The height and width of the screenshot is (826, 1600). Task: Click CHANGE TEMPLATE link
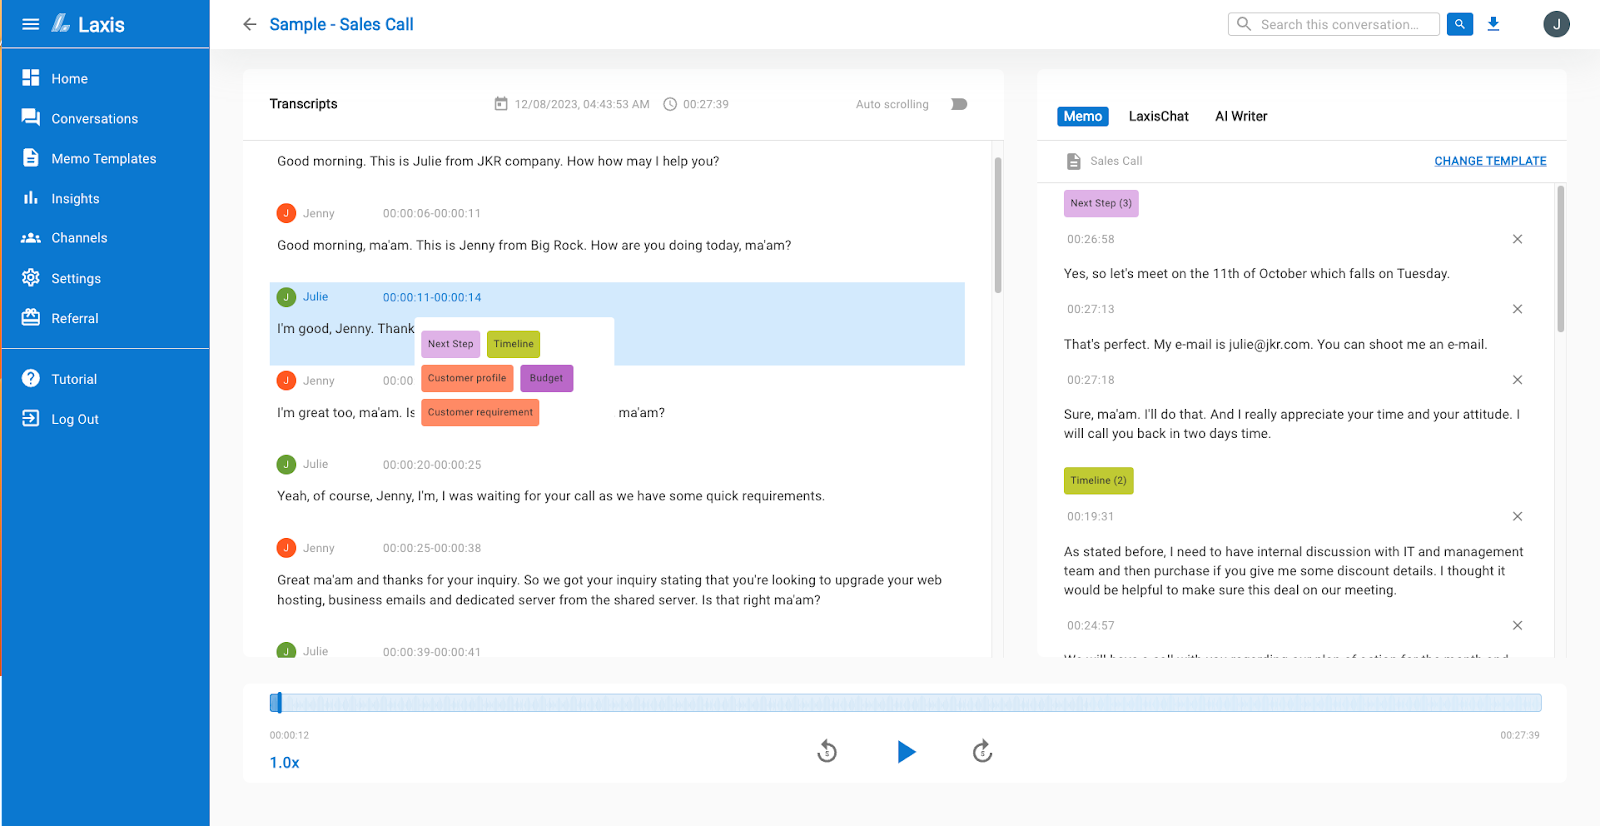click(x=1490, y=161)
